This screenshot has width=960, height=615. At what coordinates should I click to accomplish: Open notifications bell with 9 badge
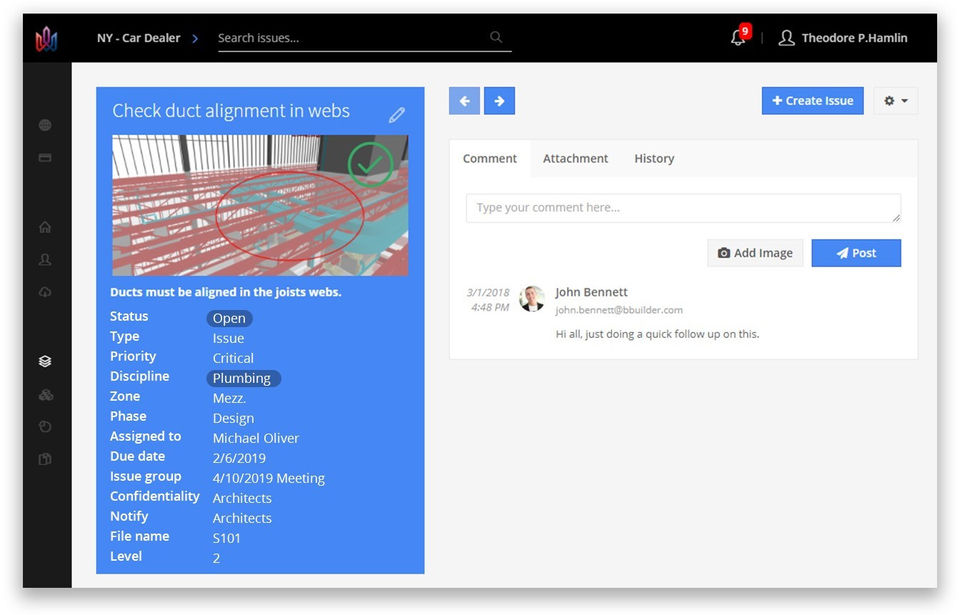tap(740, 37)
